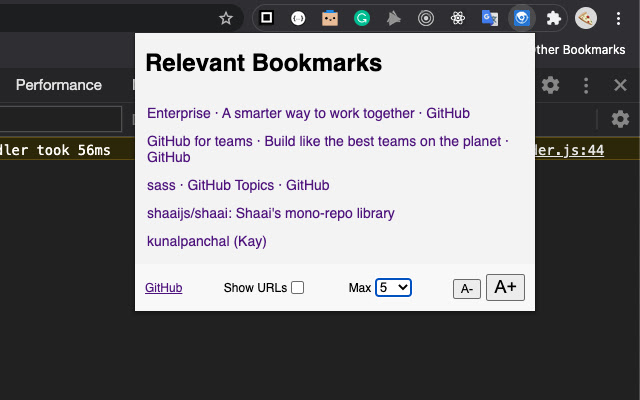
Task: Close the DevTools panel
Action: [620, 85]
